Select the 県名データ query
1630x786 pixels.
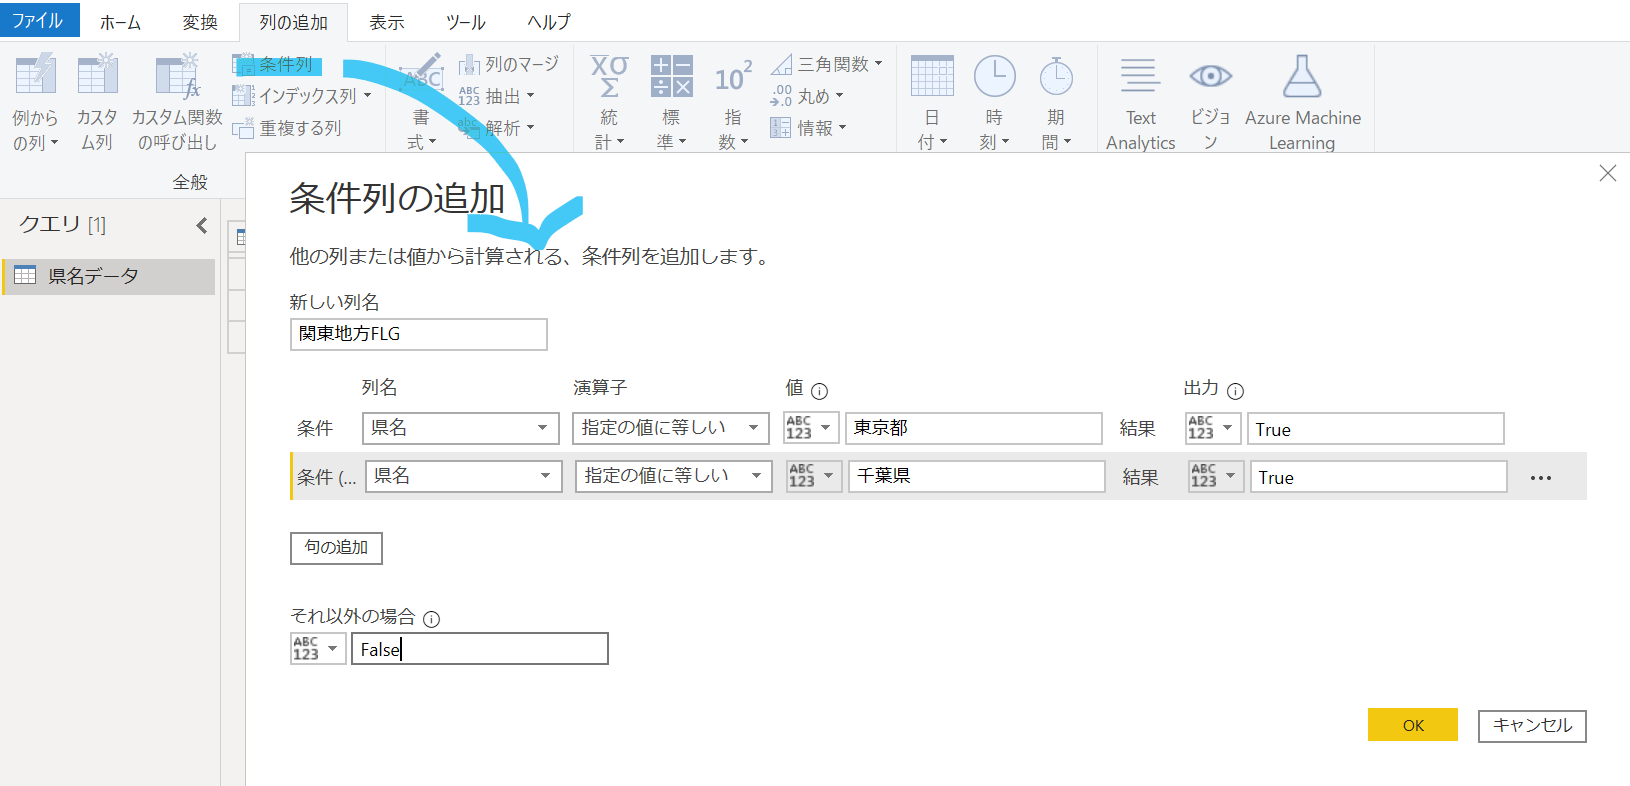pos(109,277)
